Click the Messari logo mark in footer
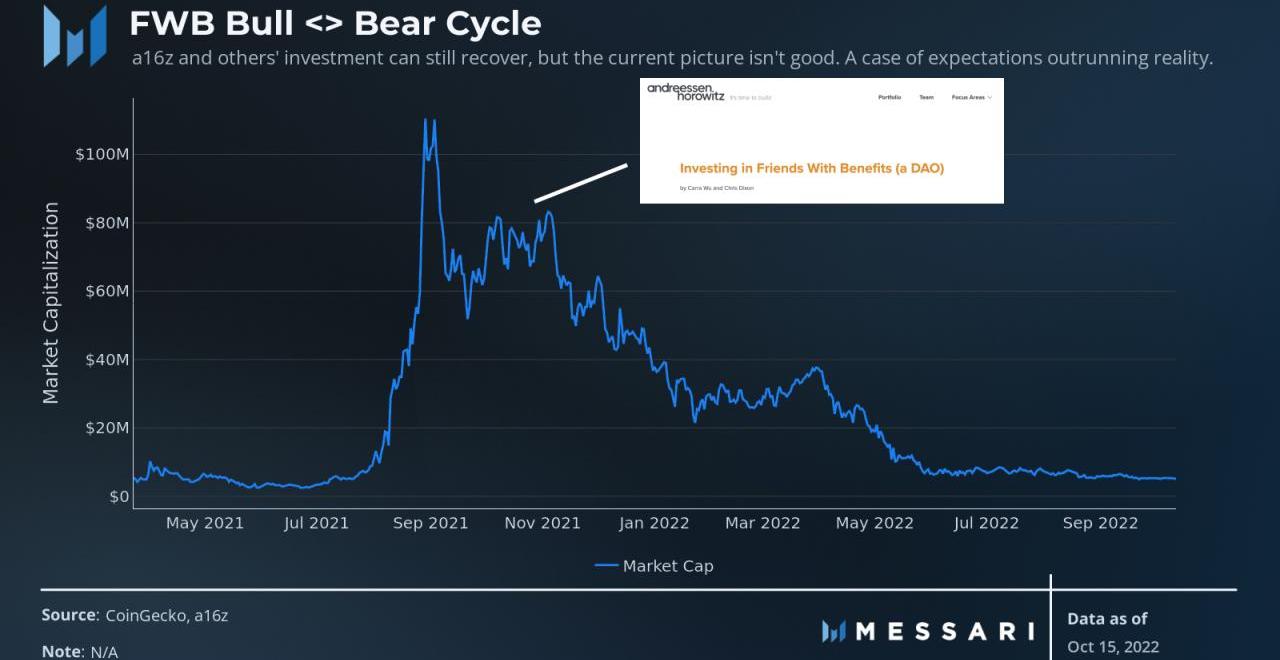The width and height of the screenshot is (1280, 660). tap(834, 631)
